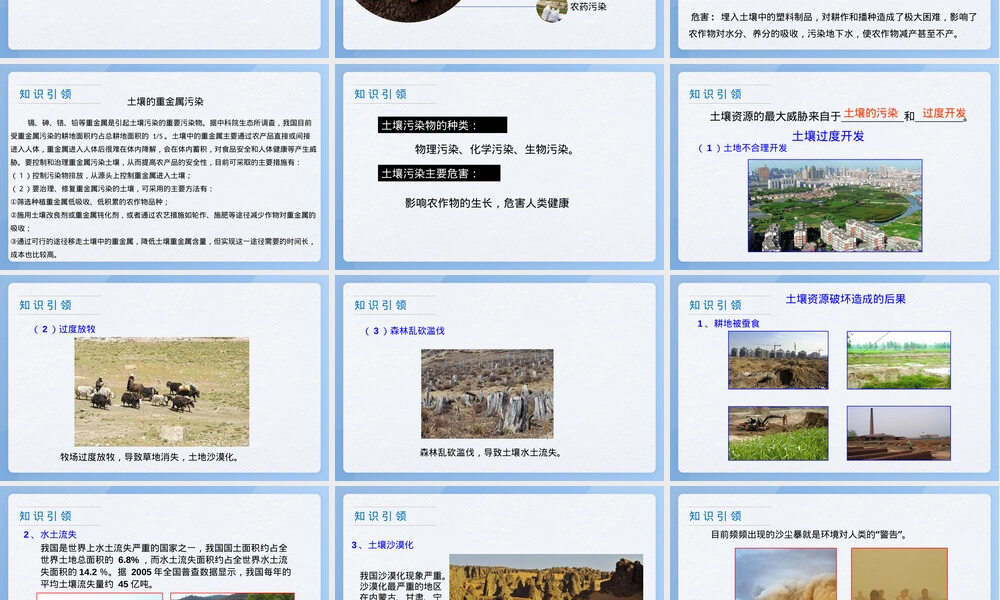Click the brick kiln chimney photo
Image resolution: width=1000 pixels, height=600 pixels.
click(899, 434)
